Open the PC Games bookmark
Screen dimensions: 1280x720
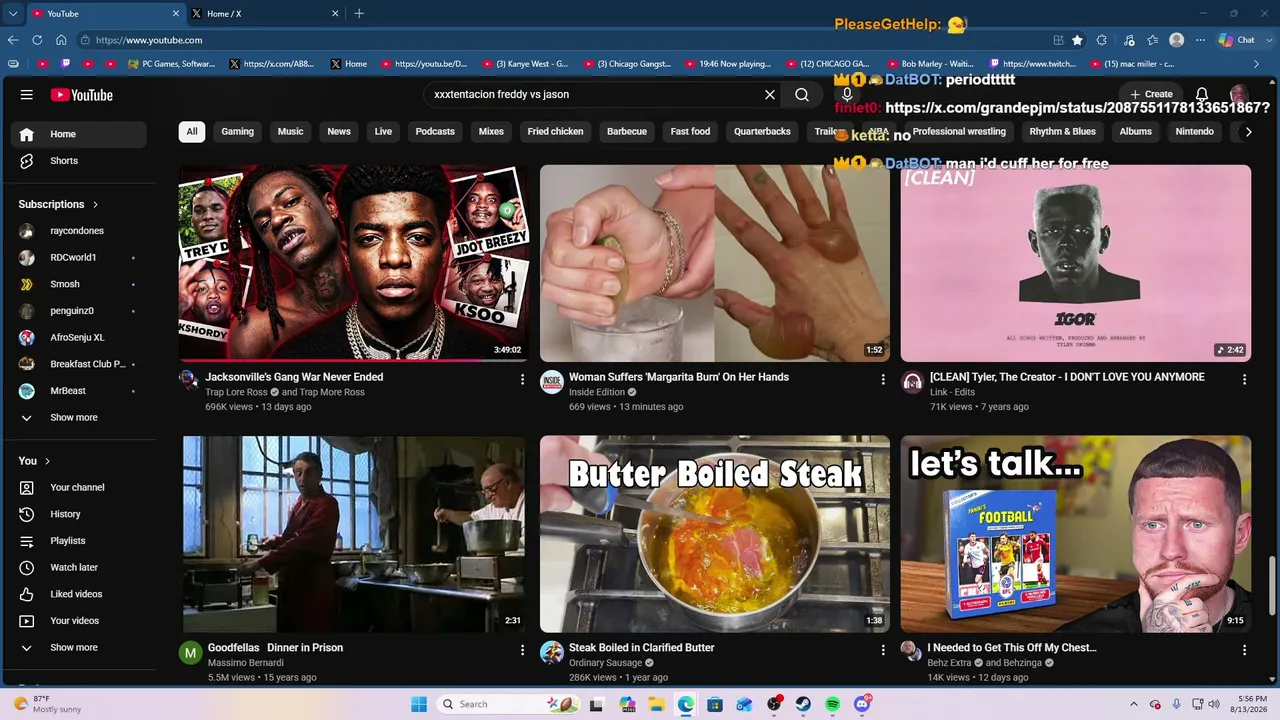171,64
